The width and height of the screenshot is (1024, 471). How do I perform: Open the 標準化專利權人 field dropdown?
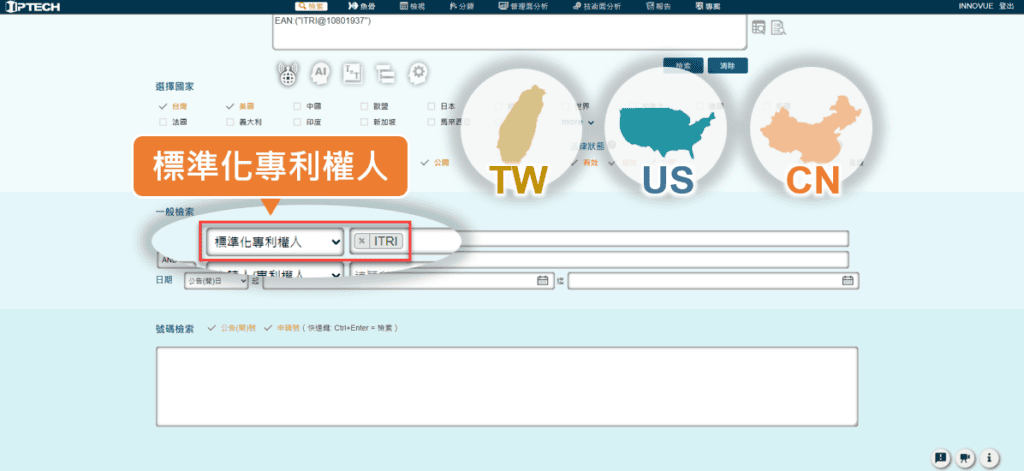(274, 241)
